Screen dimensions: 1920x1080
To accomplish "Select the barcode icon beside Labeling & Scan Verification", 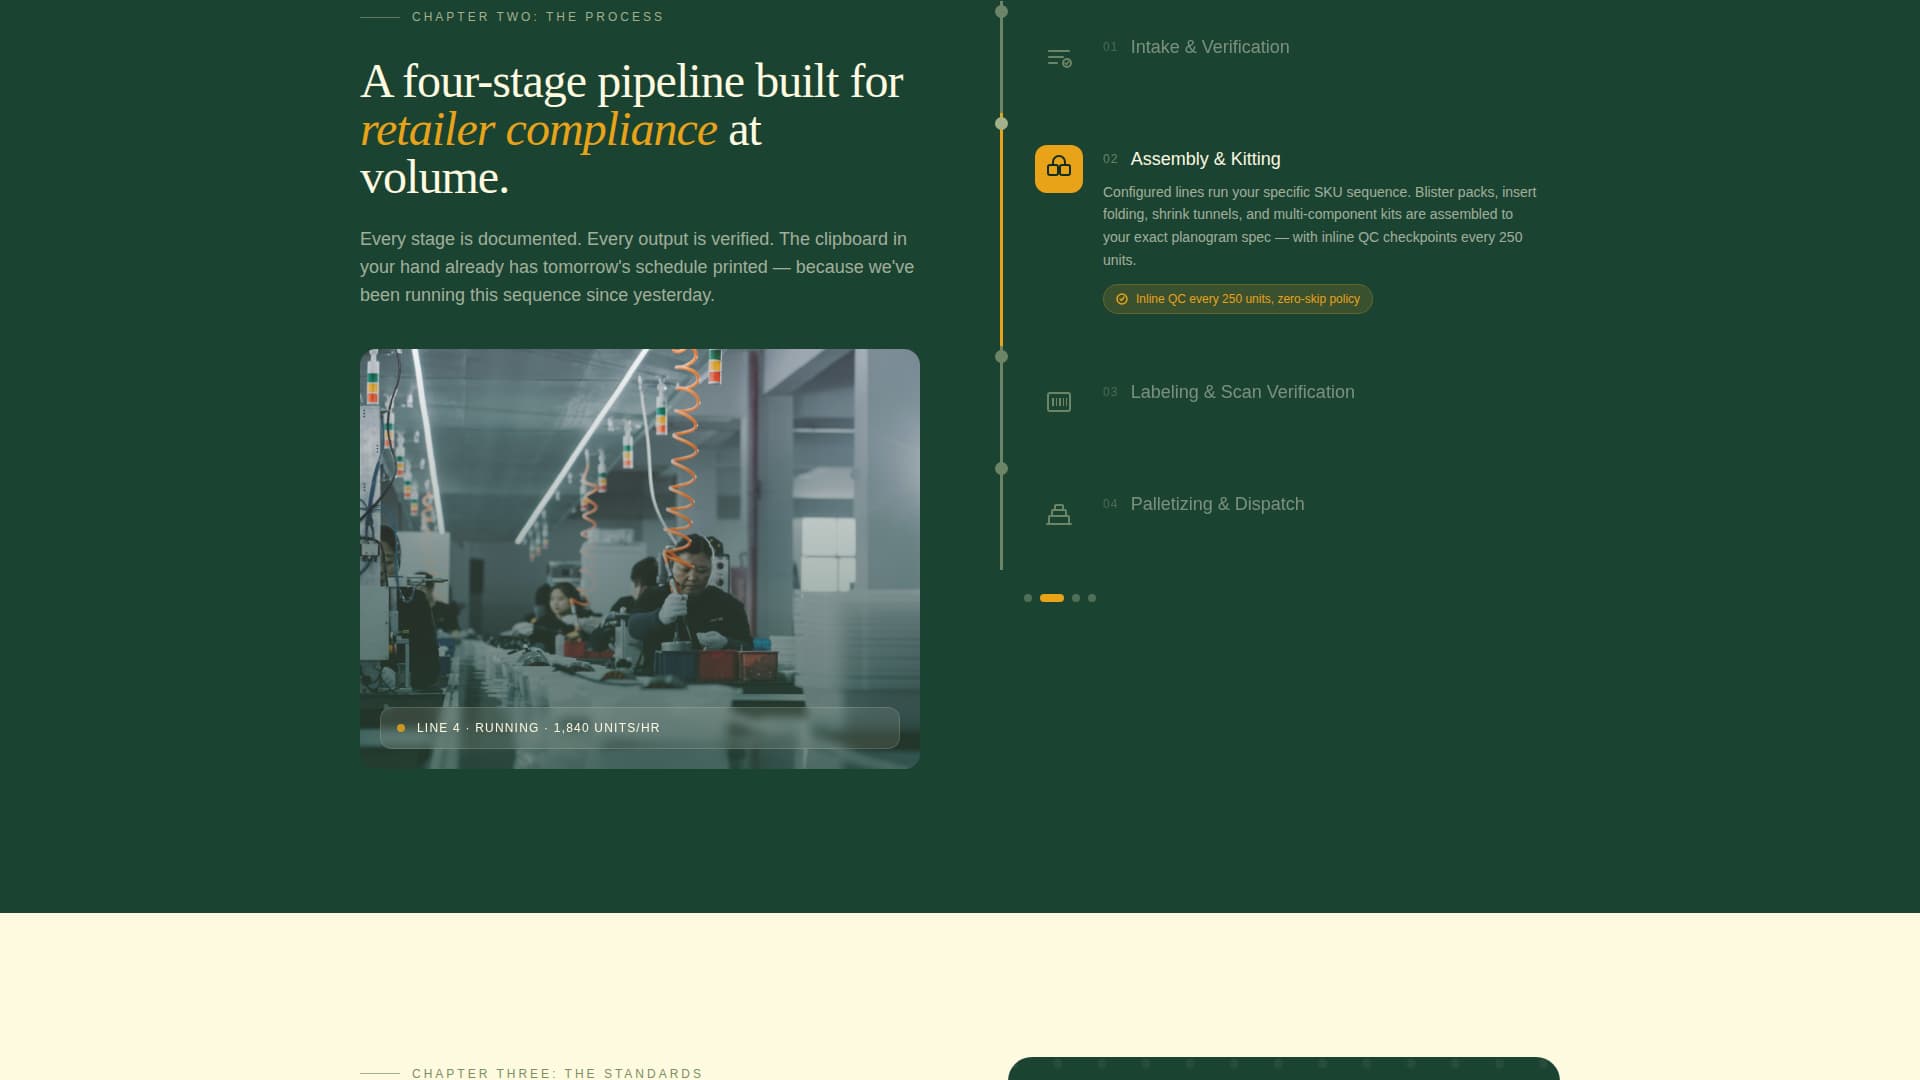I will pyautogui.click(x=1058, y=401).
